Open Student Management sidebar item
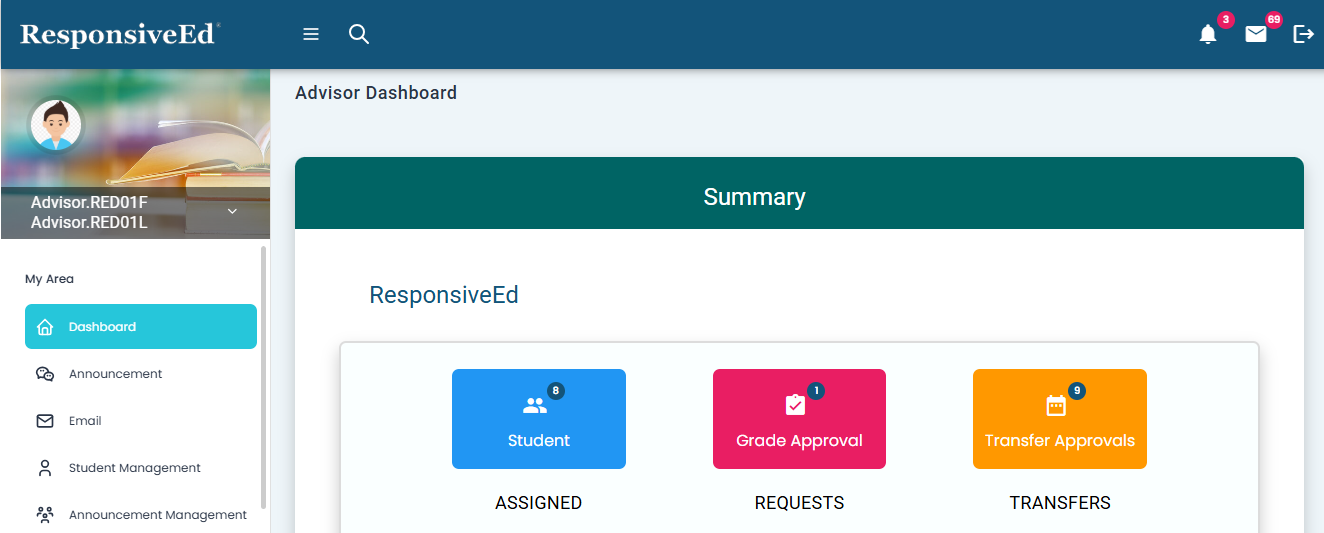Viewport: 1324px width, 533px height. 134,468
